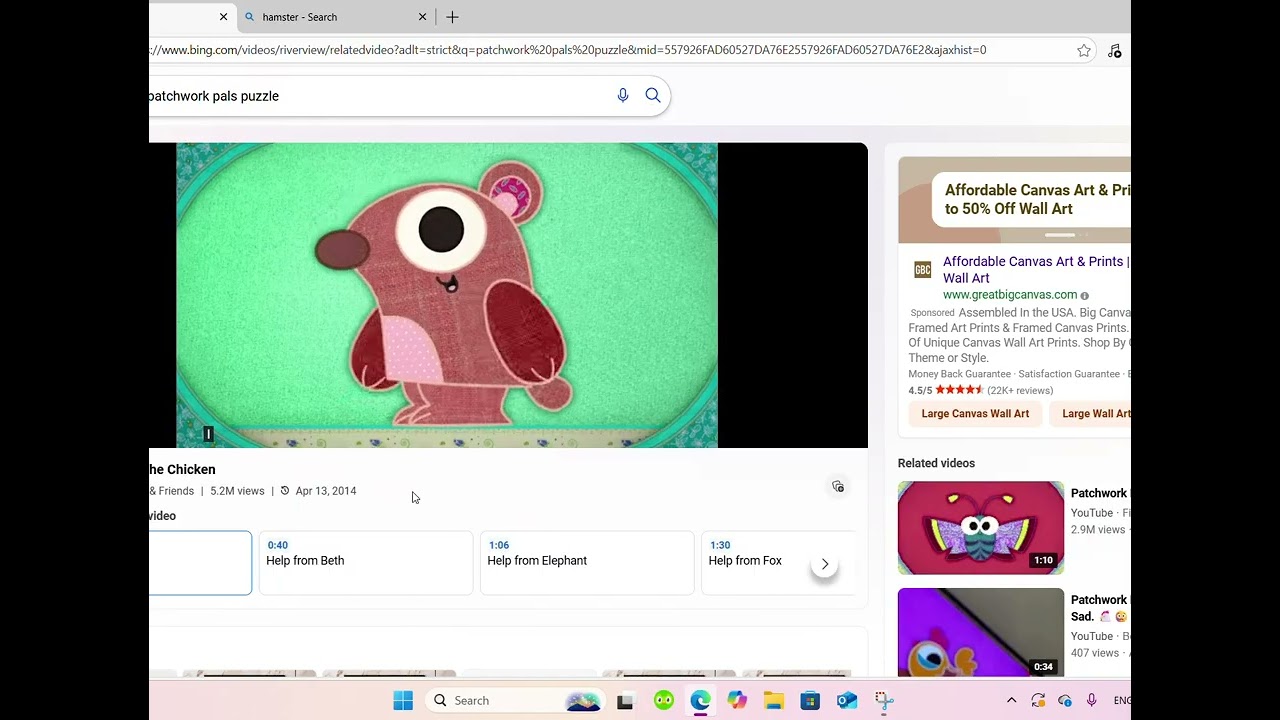Viewport: 1280px width, 720px height.
Task: Click the "Large Canvas Wall Art" button
Action: (975, 414)
